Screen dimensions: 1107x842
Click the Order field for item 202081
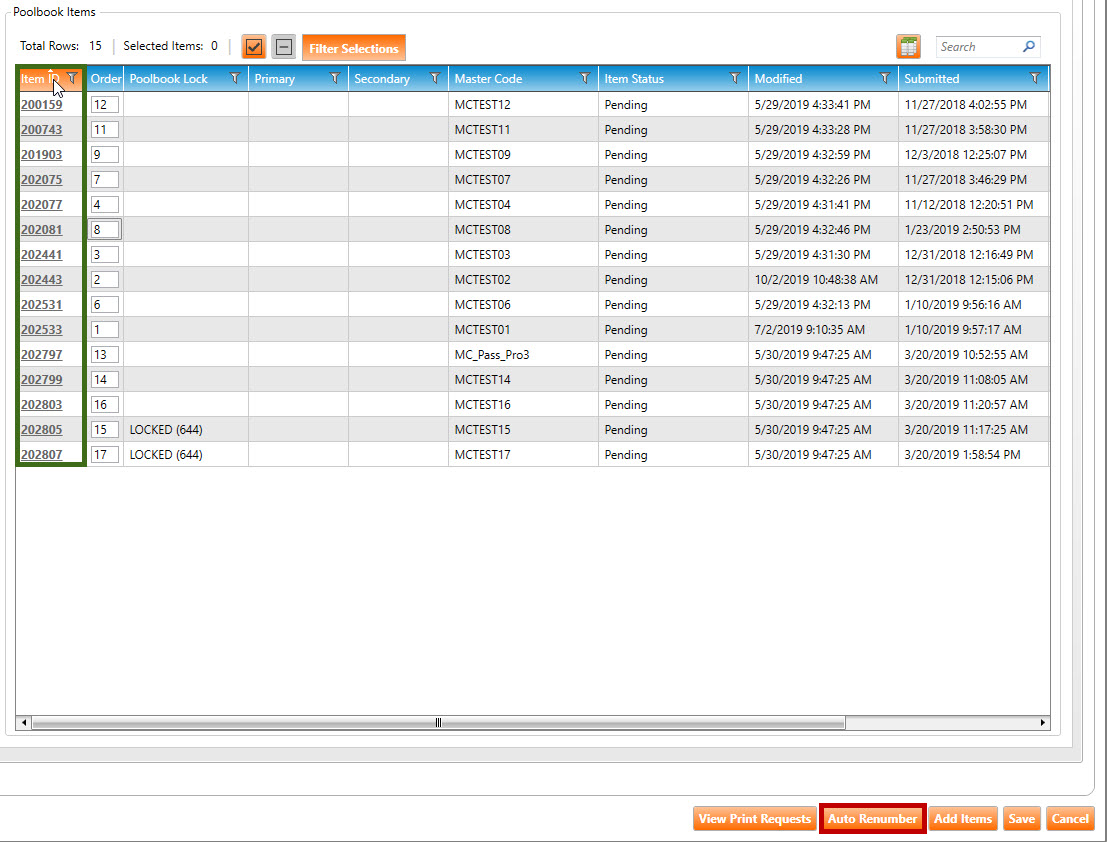coord(105,229)
